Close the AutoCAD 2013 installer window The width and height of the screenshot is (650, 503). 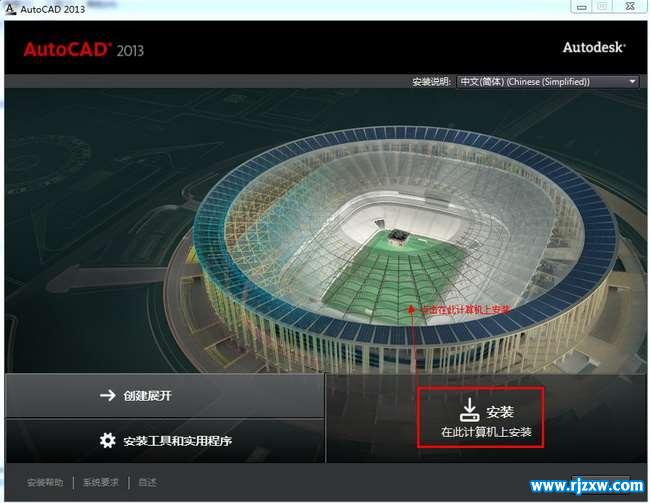click(x=630, y=7)
